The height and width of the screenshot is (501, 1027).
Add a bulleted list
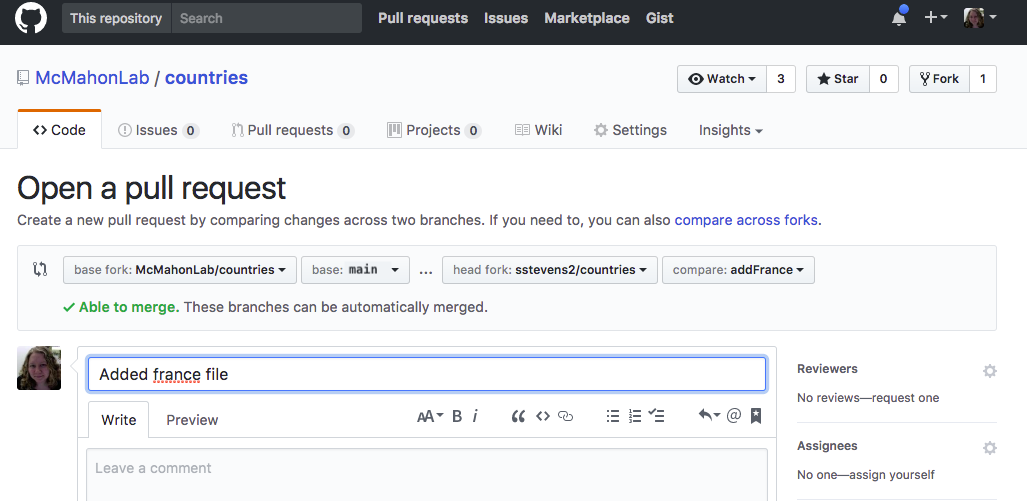612,416
